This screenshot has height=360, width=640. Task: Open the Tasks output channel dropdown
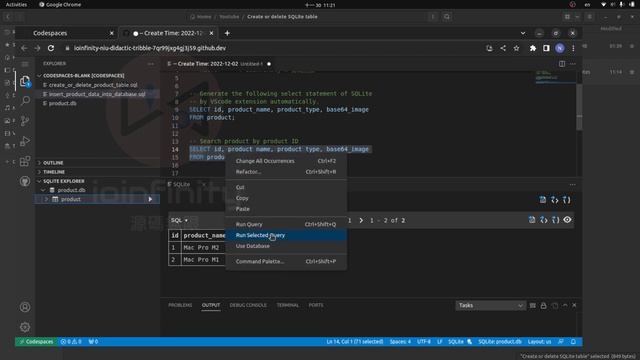[490, 305]
